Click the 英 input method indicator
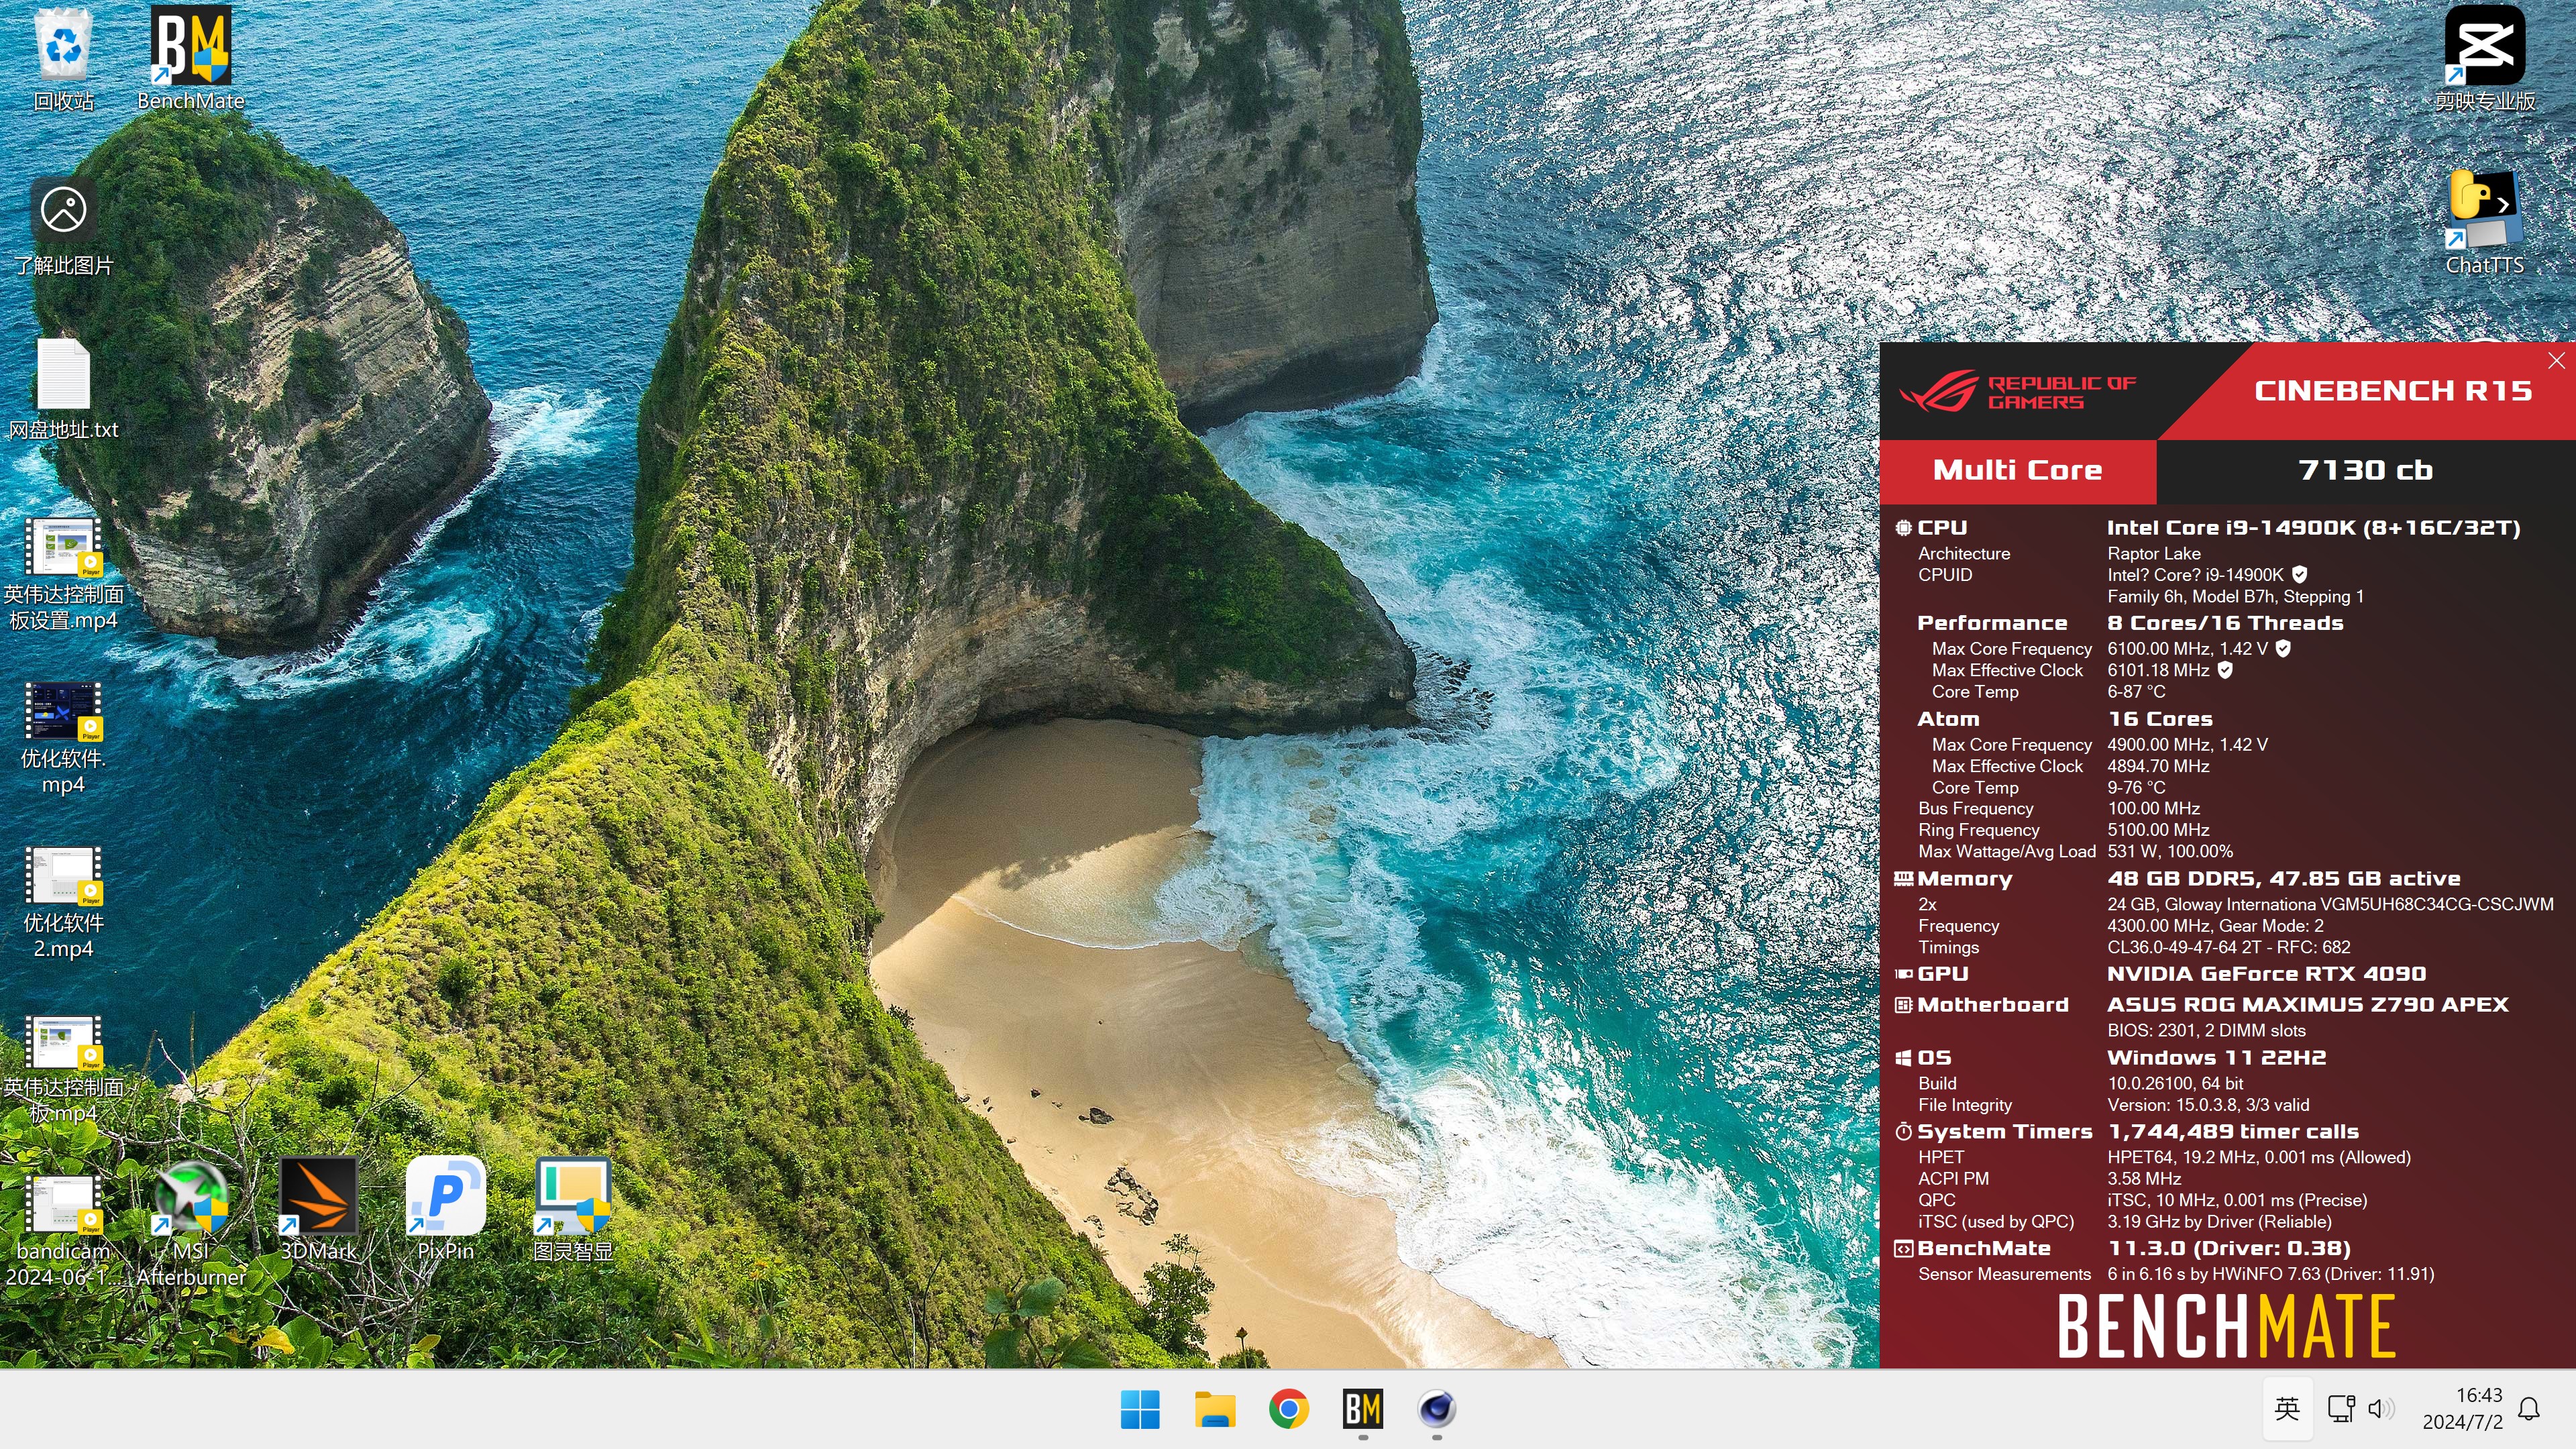The width and height of the screenshot is (2576, 1449). (x=2286, y=1408)
